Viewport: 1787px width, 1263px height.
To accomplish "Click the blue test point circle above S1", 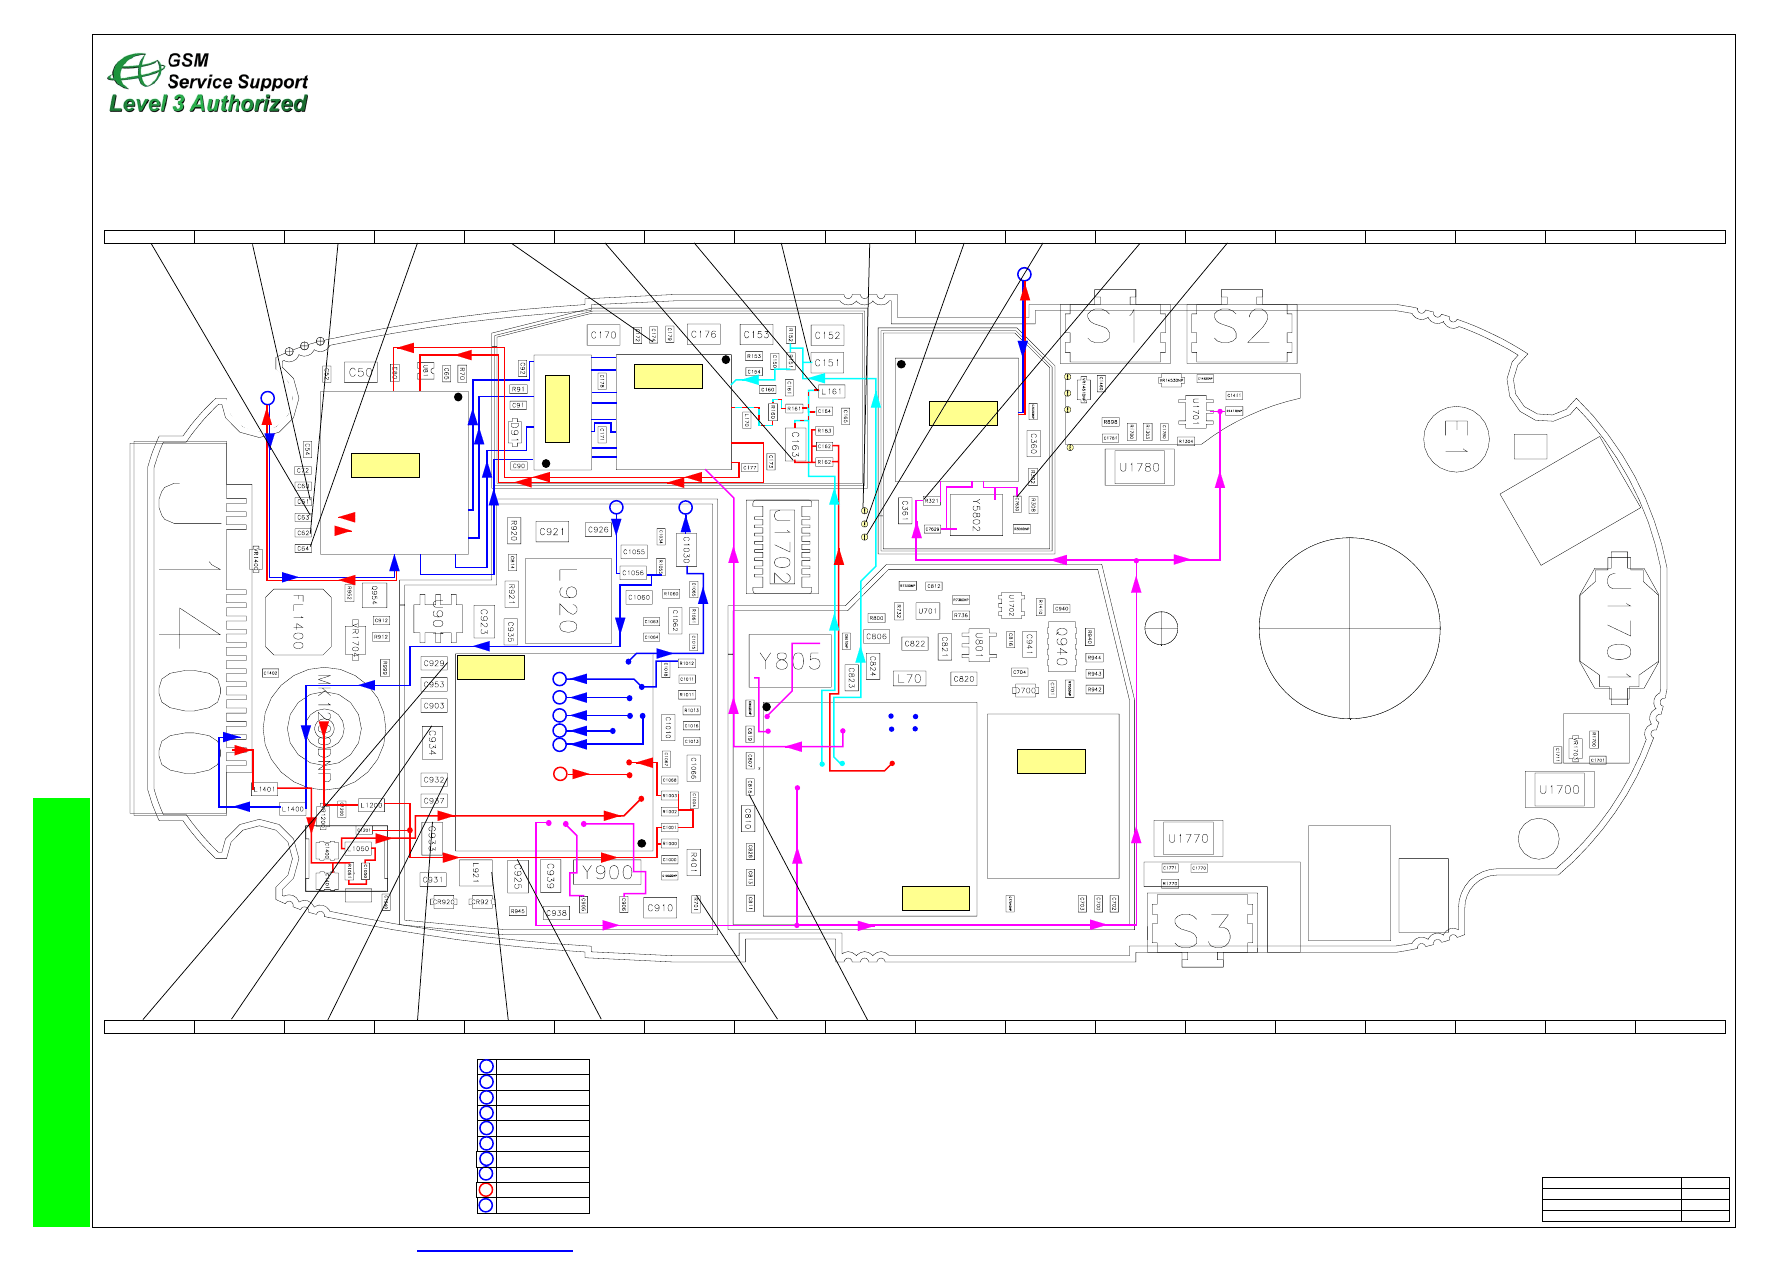I will point(1024,274).
